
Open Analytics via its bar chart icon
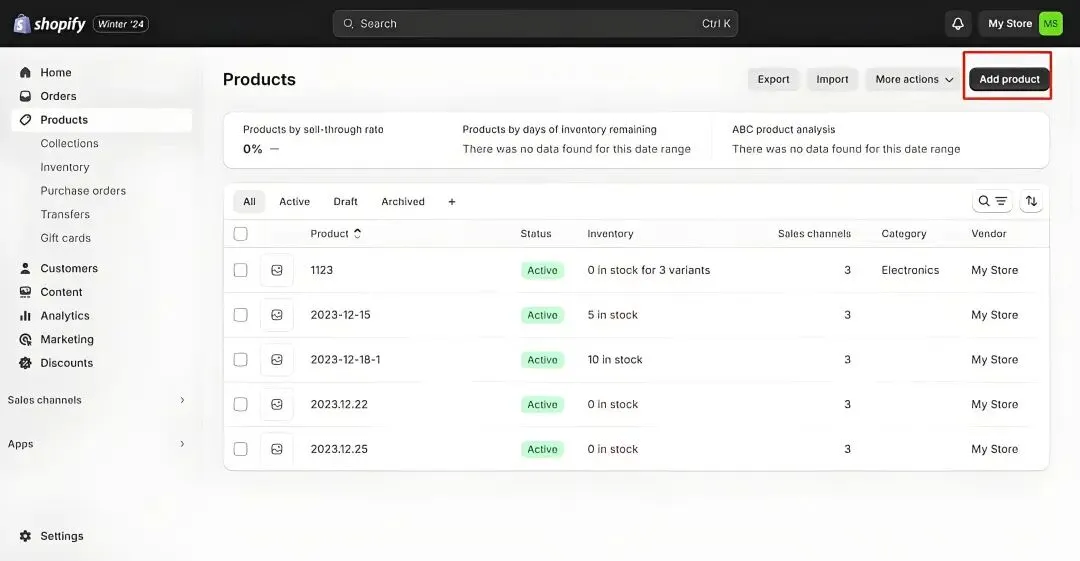click(25, 316)
